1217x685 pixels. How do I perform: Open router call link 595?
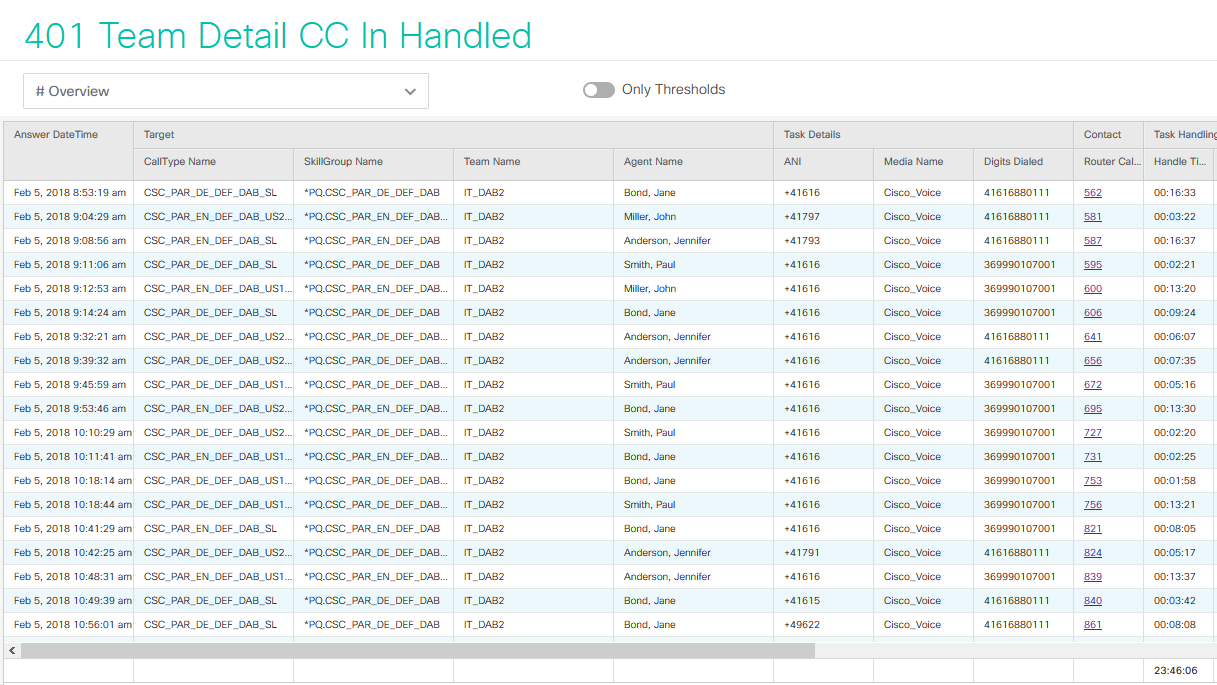pyautogui.click(x=1092, y=265)
